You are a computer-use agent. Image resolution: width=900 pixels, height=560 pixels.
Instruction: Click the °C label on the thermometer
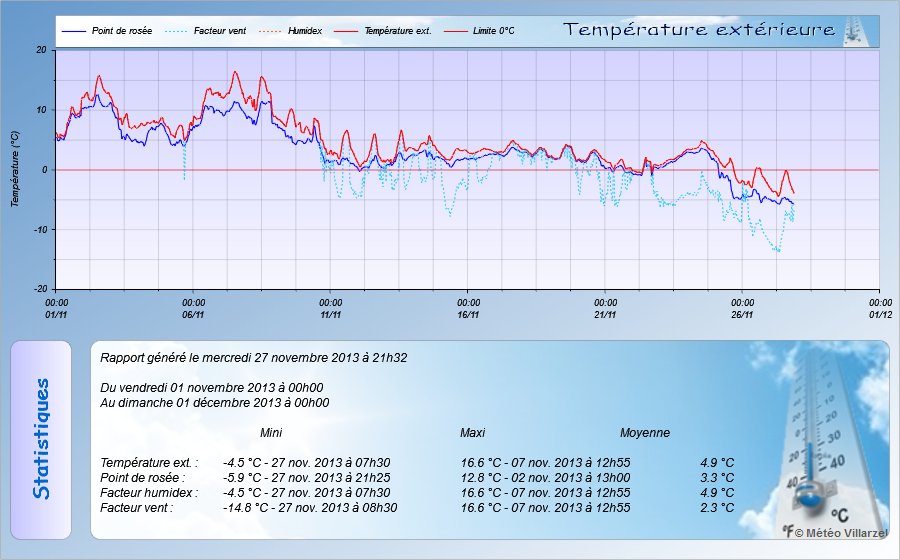coord(839,515)
